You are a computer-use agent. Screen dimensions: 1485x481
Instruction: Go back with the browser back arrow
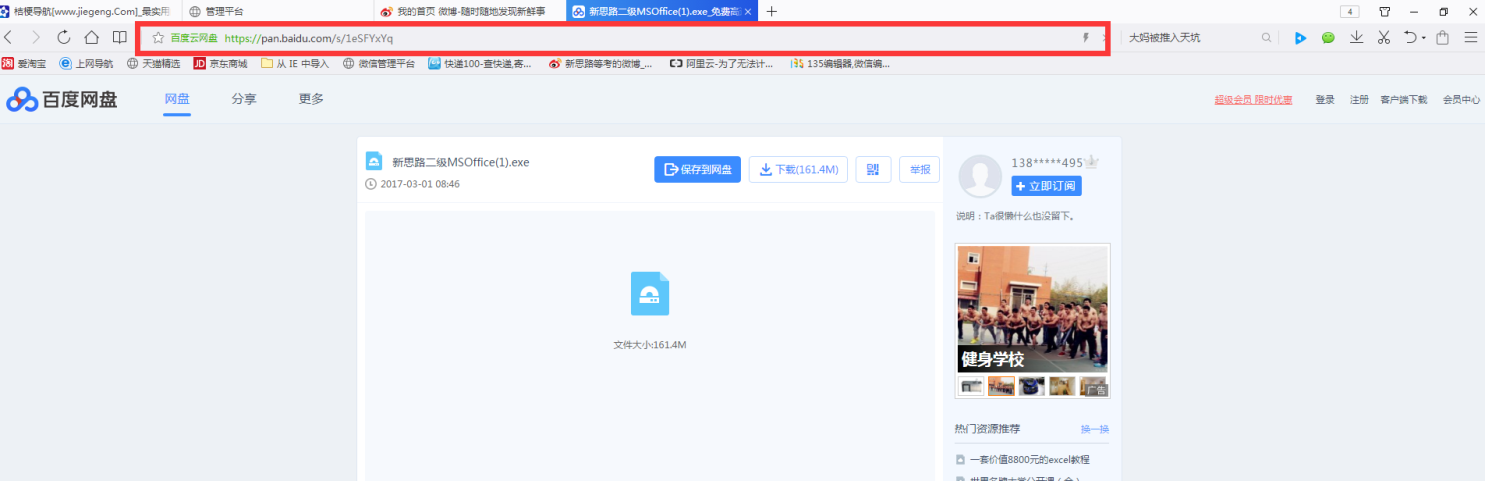click(8, 38)
